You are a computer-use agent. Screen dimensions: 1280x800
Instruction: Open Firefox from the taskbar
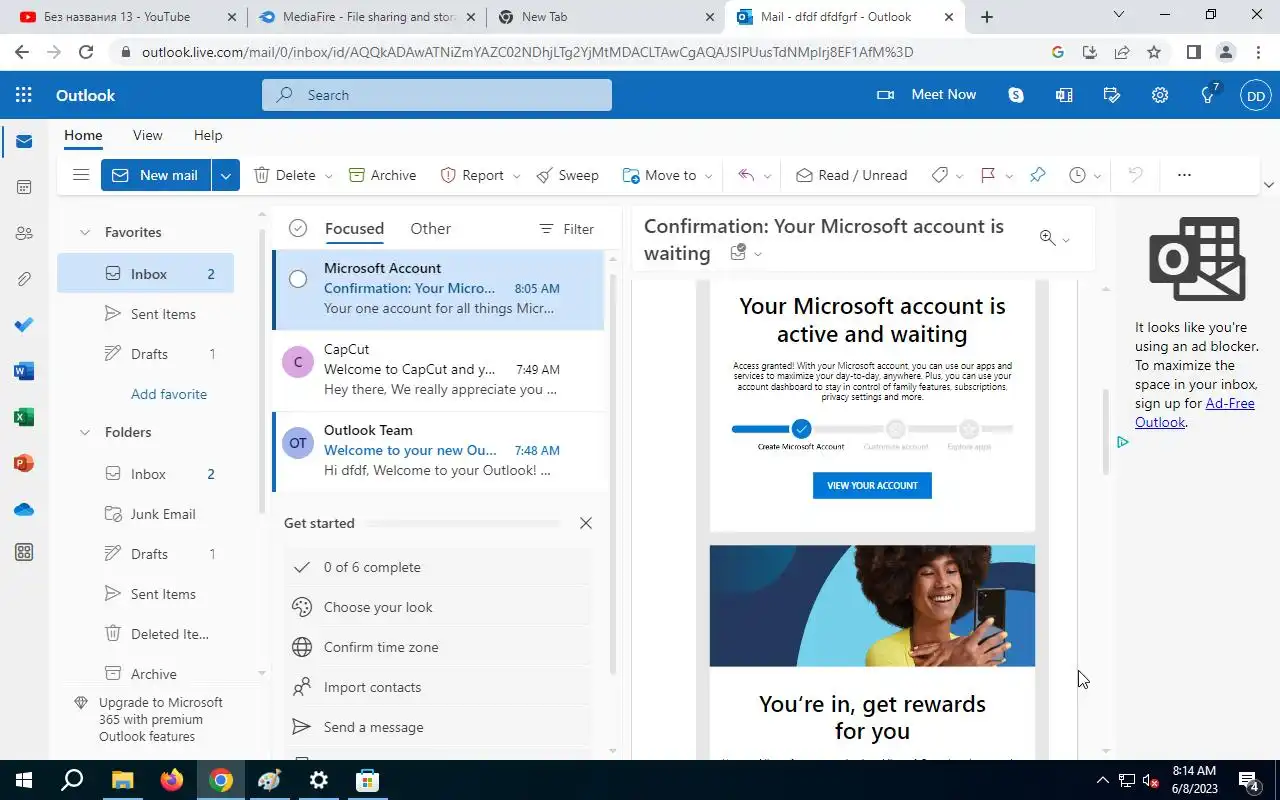172,780
